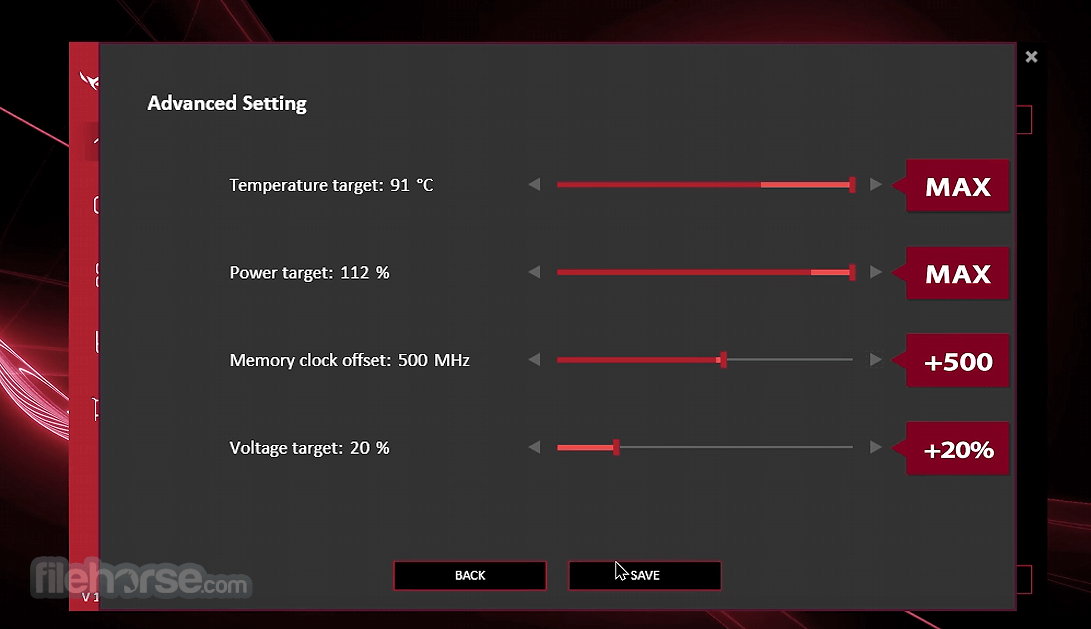
Task: Click the Power target MAX badge
Action: [957, 273]
